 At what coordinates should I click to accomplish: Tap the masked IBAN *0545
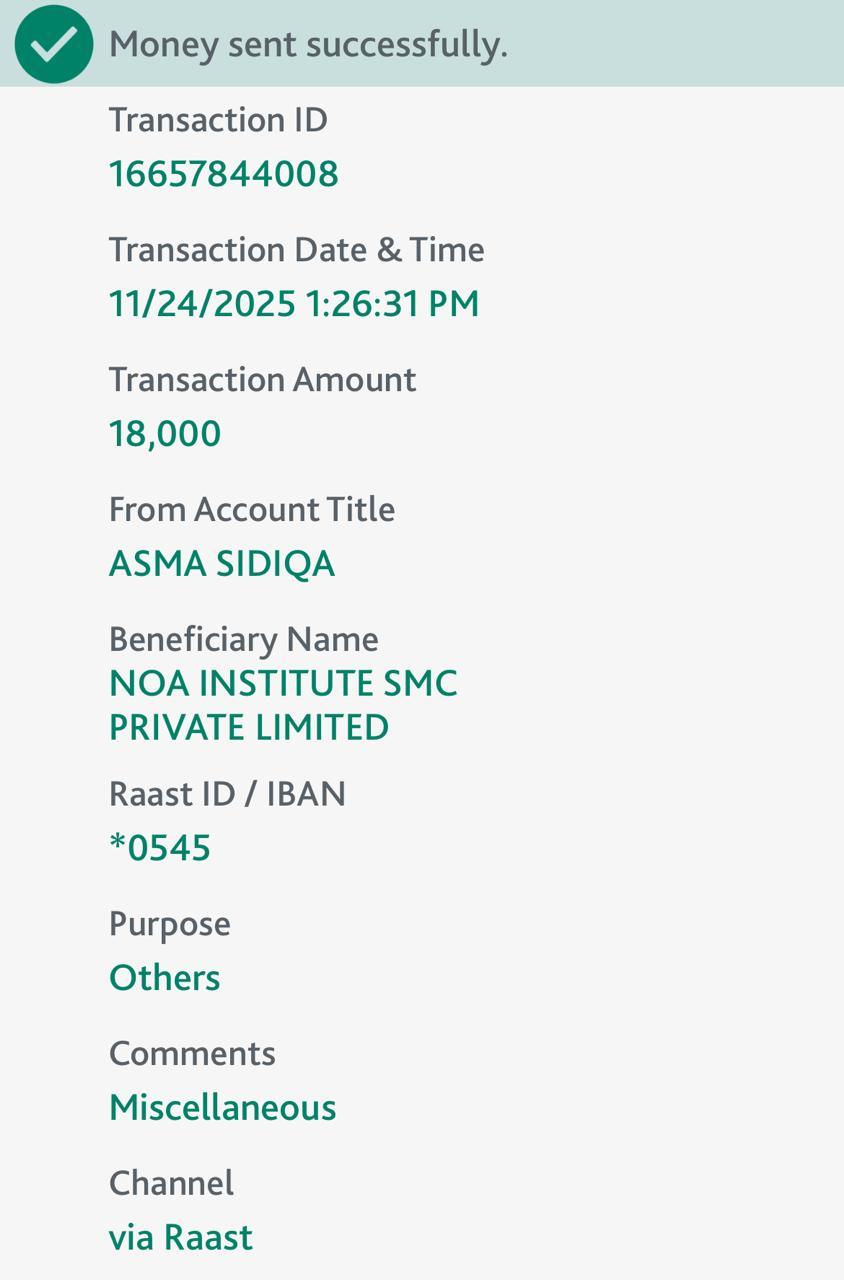pos(160,848)
